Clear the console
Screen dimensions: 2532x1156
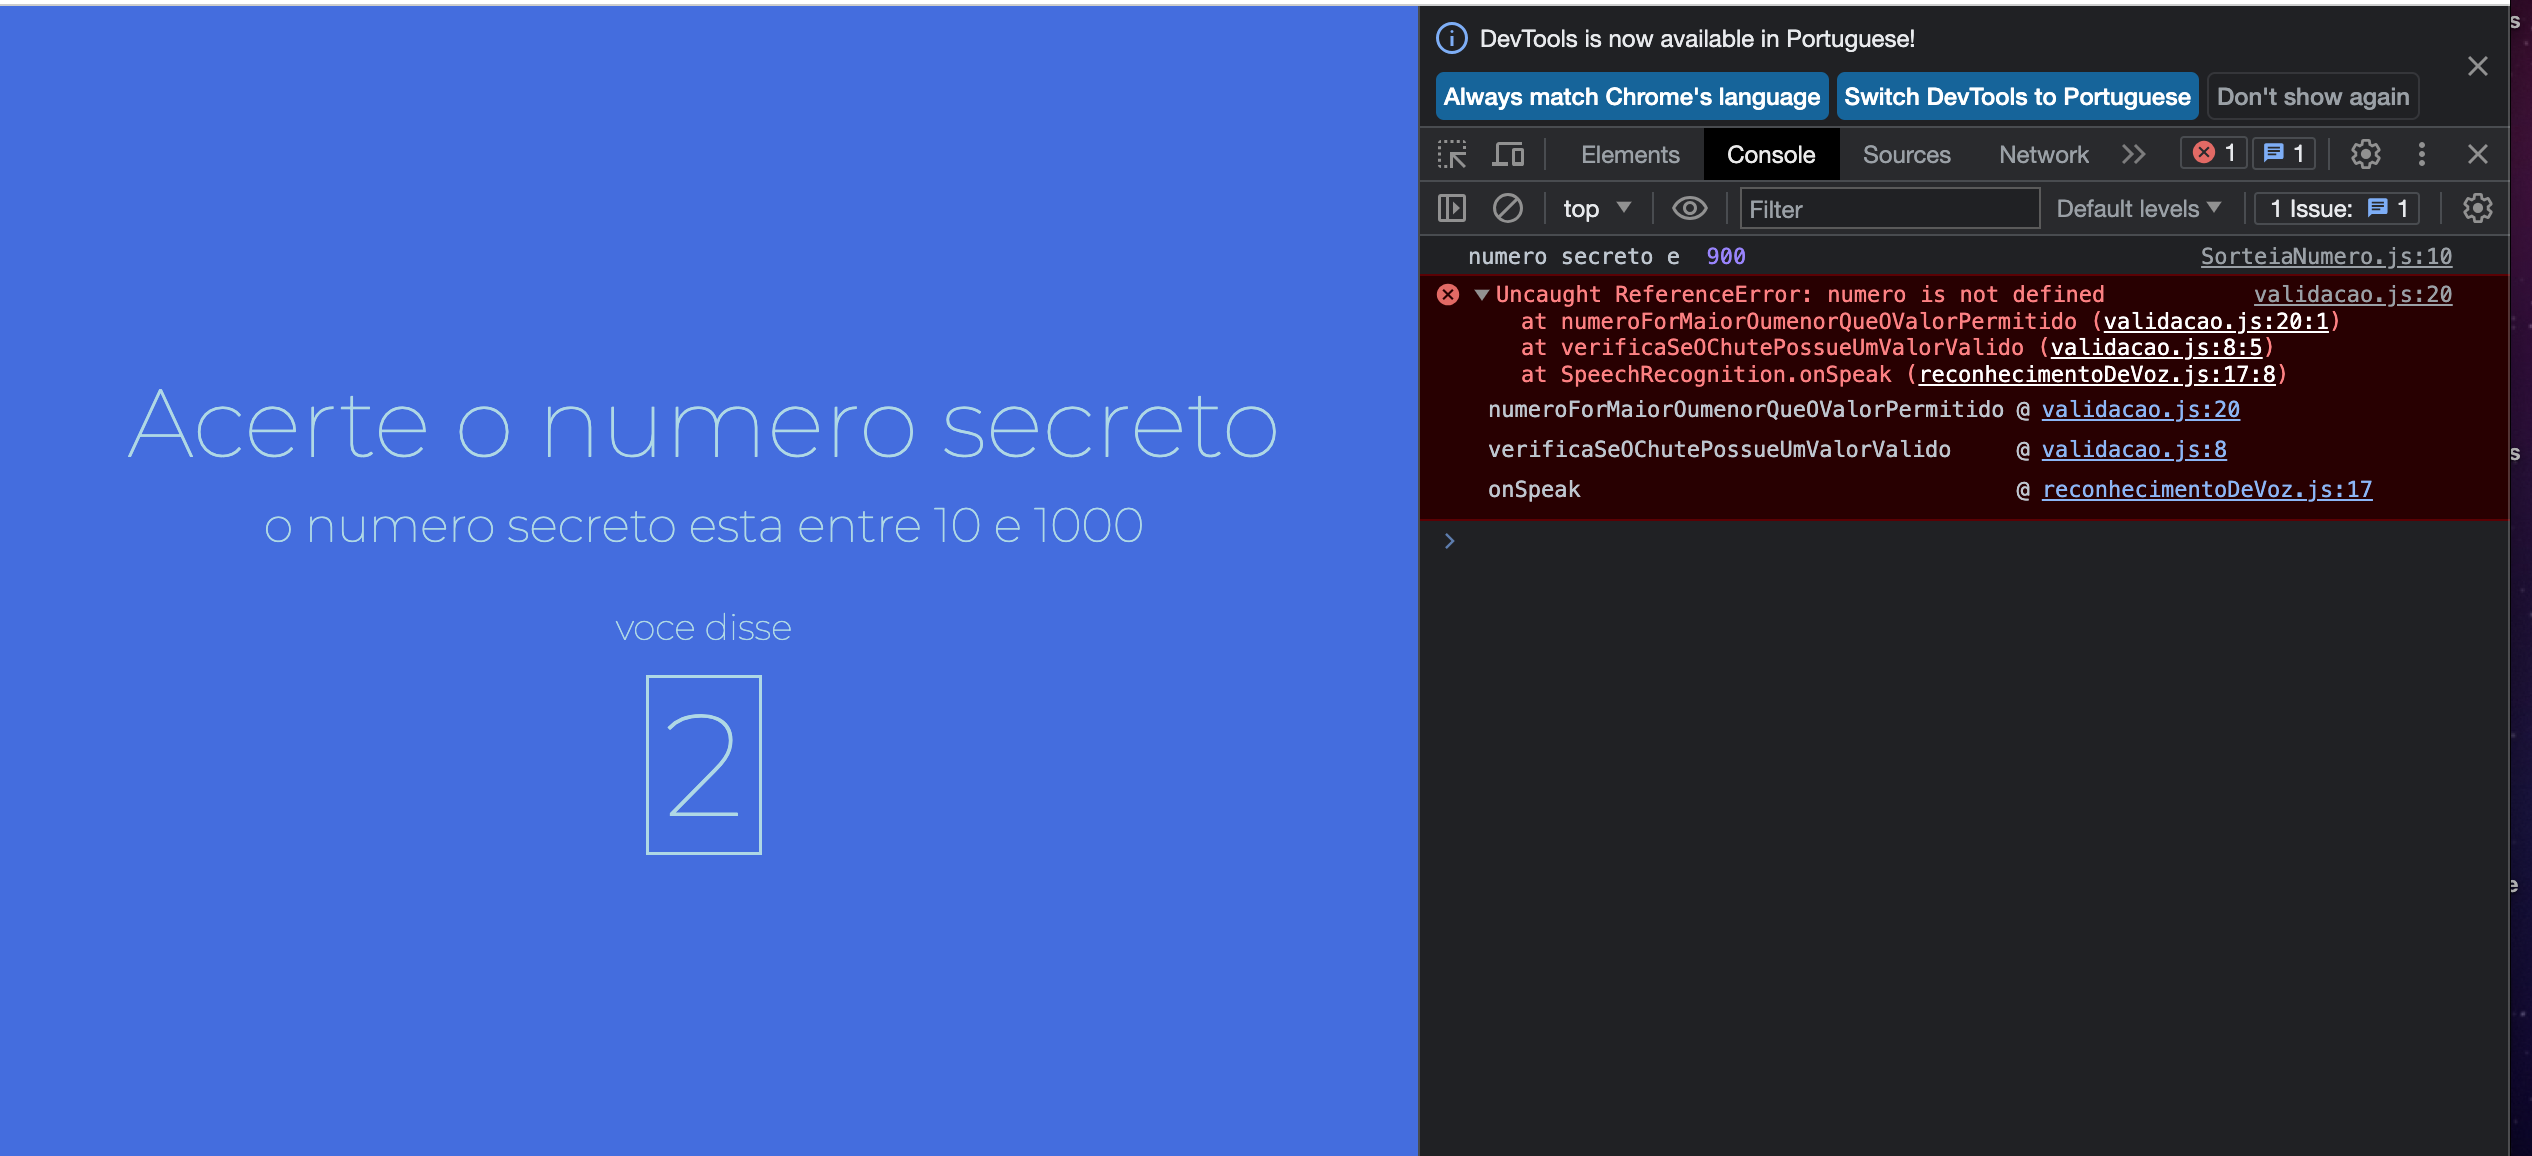1508,208
